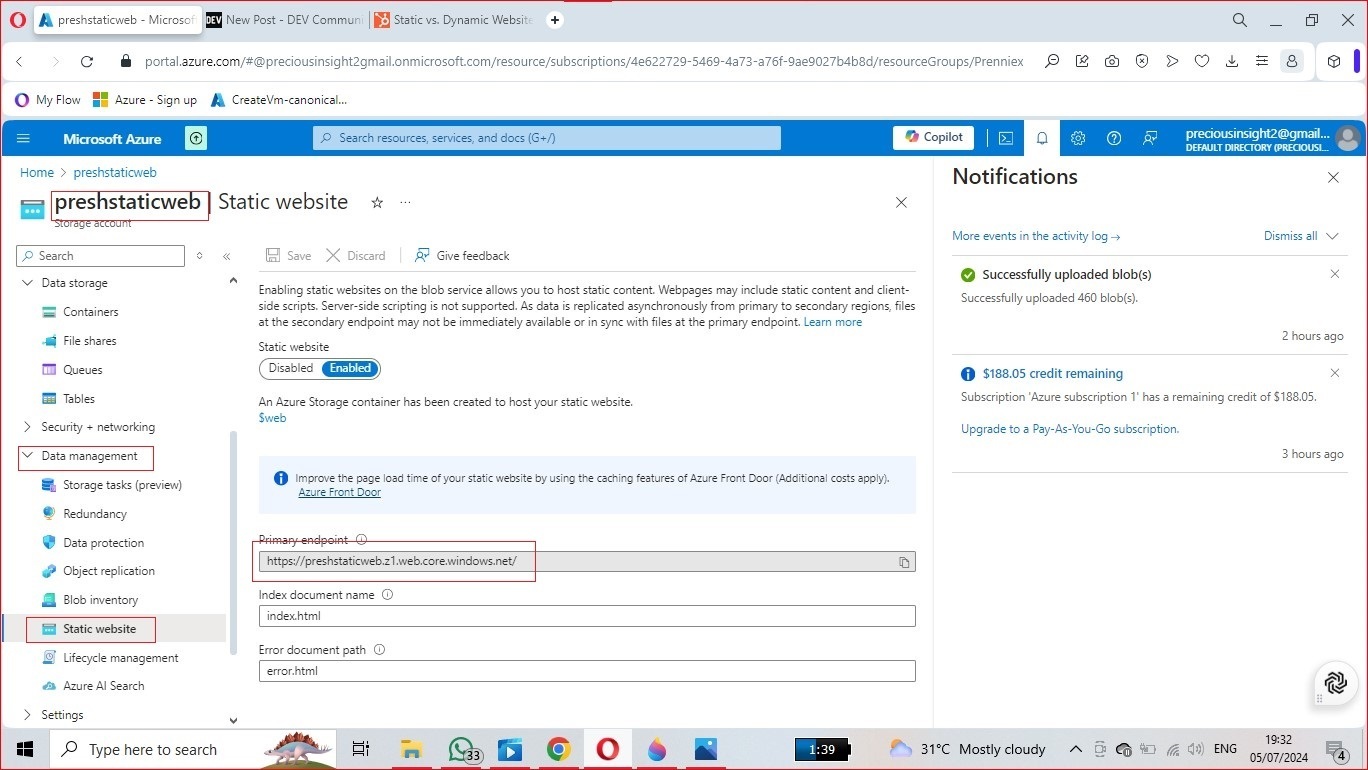The height and width of the screenshot is (770, 1368).
Task: Open the Feedback icon in header
Action: (x=1150, y=139)
